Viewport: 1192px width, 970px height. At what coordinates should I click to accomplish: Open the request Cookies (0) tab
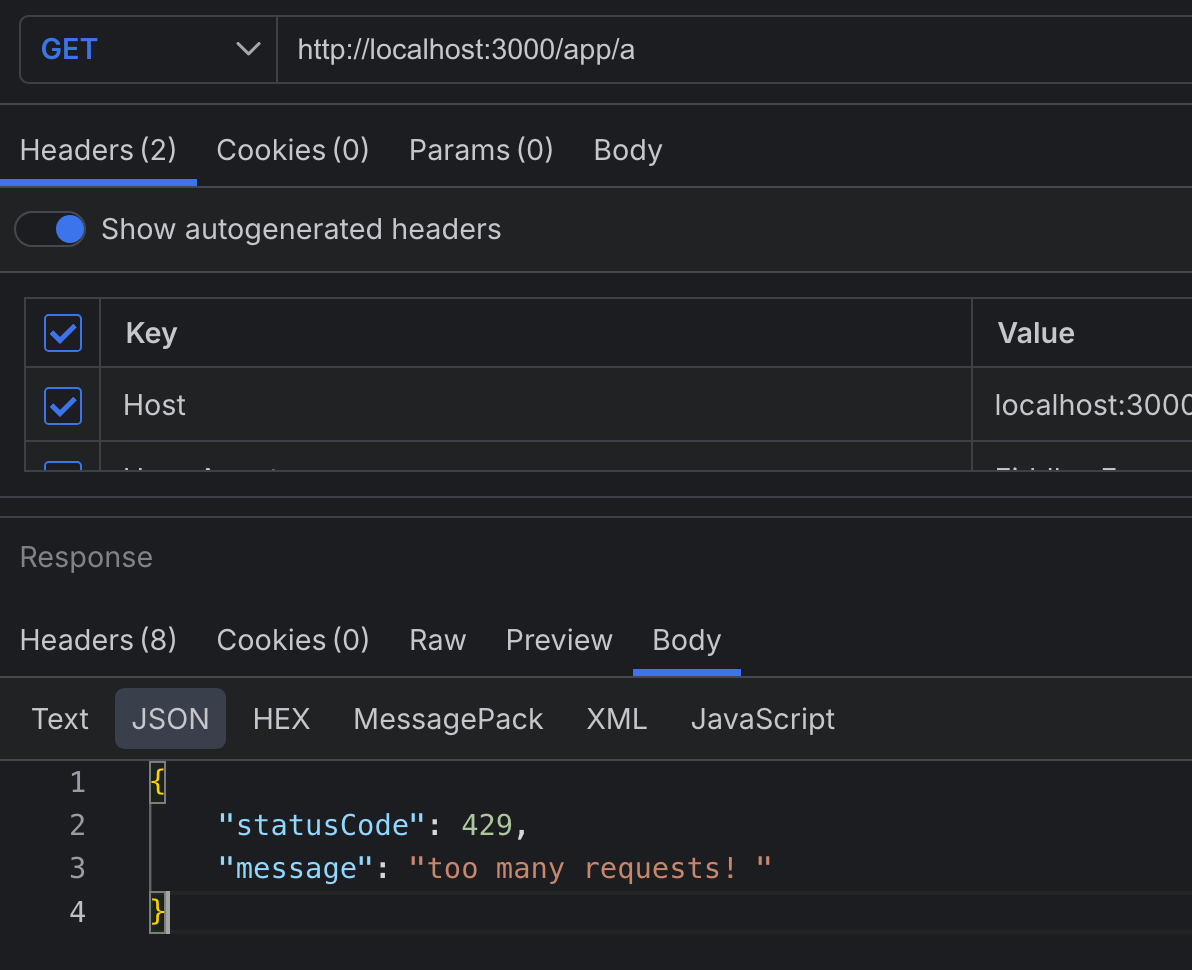coord(292,150)
